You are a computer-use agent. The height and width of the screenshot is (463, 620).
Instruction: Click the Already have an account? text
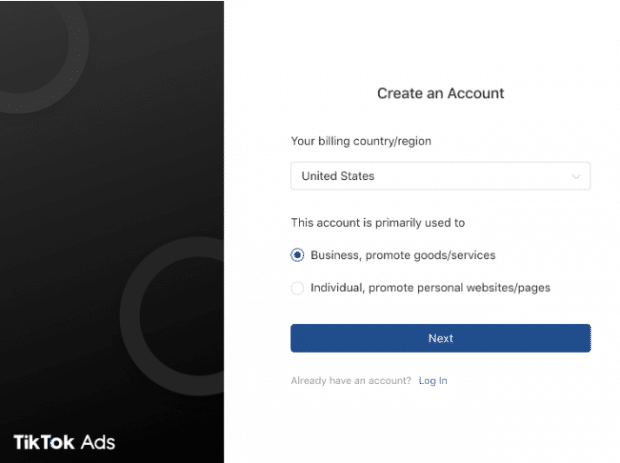[351, 381]
